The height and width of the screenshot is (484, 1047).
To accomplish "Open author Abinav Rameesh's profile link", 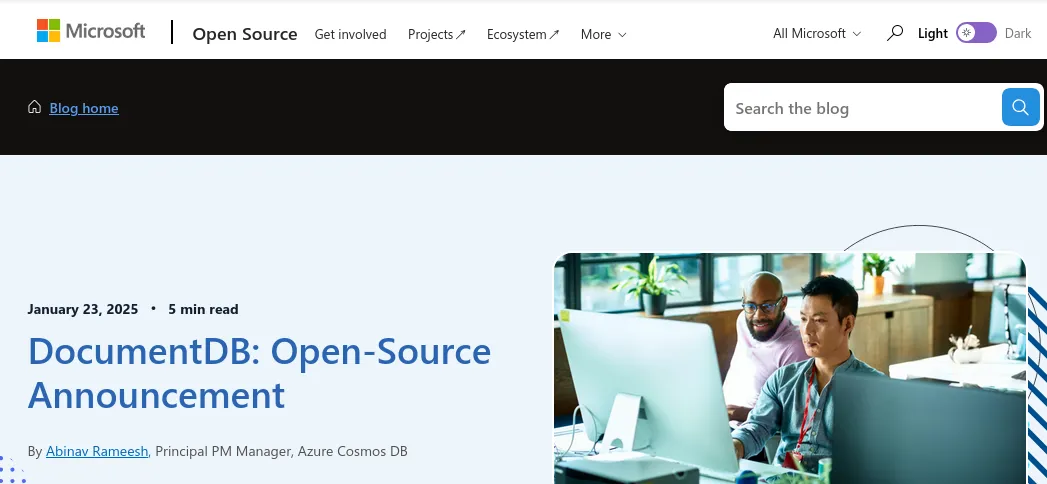I will pyautogui.click(x=97, y=451).
